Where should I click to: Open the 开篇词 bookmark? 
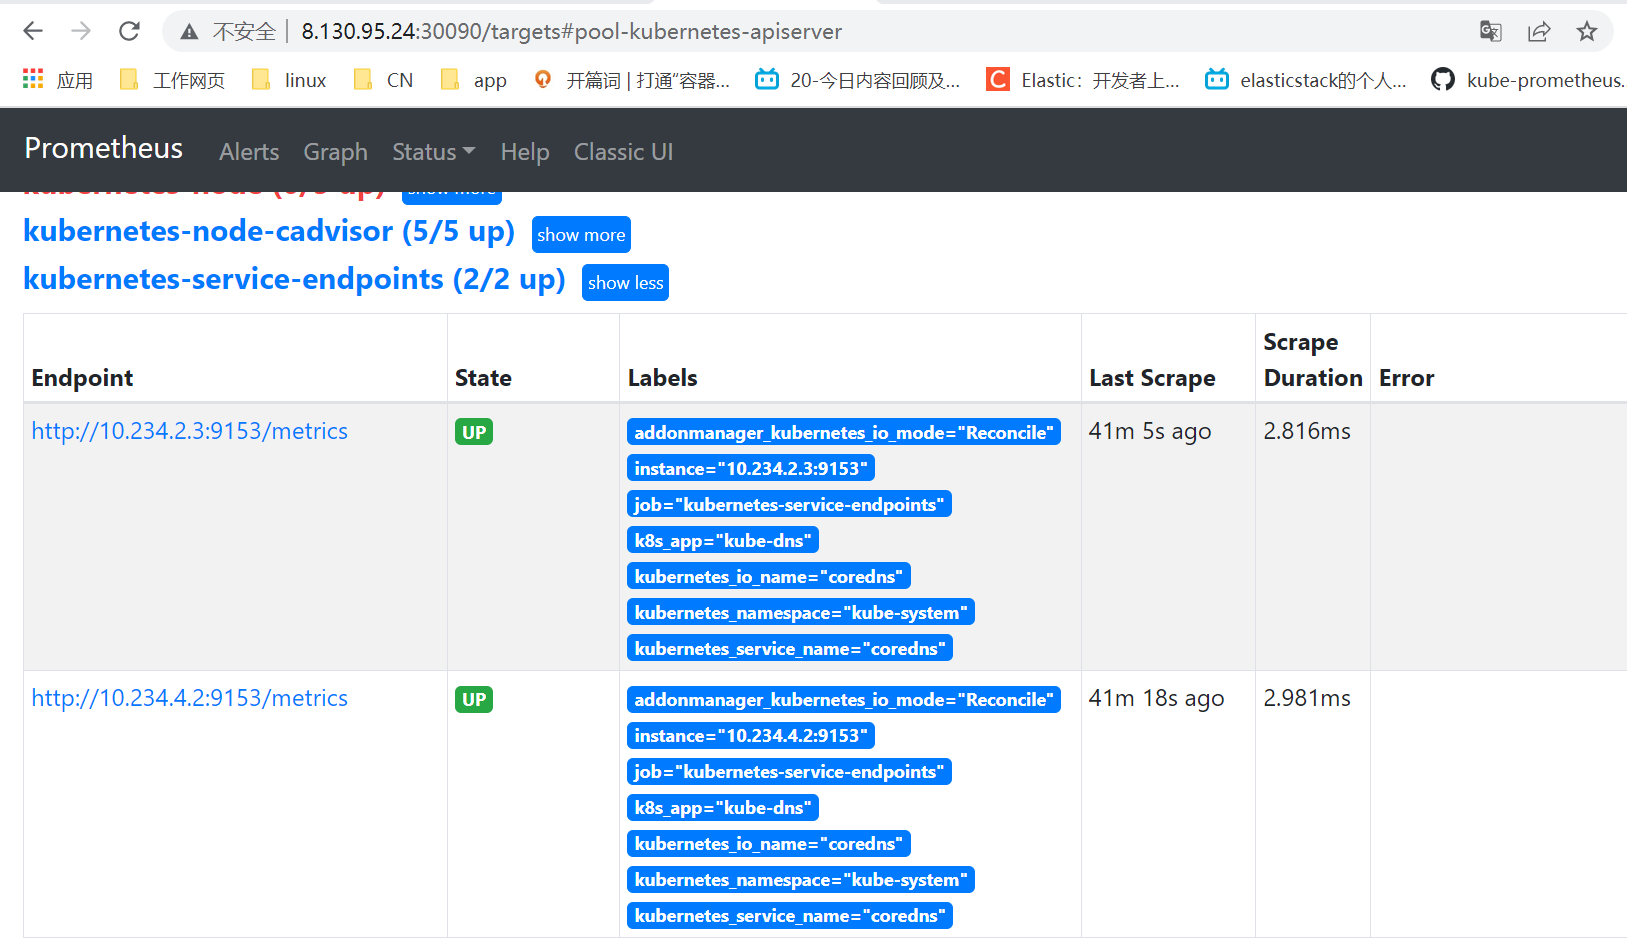coord(632,80)
